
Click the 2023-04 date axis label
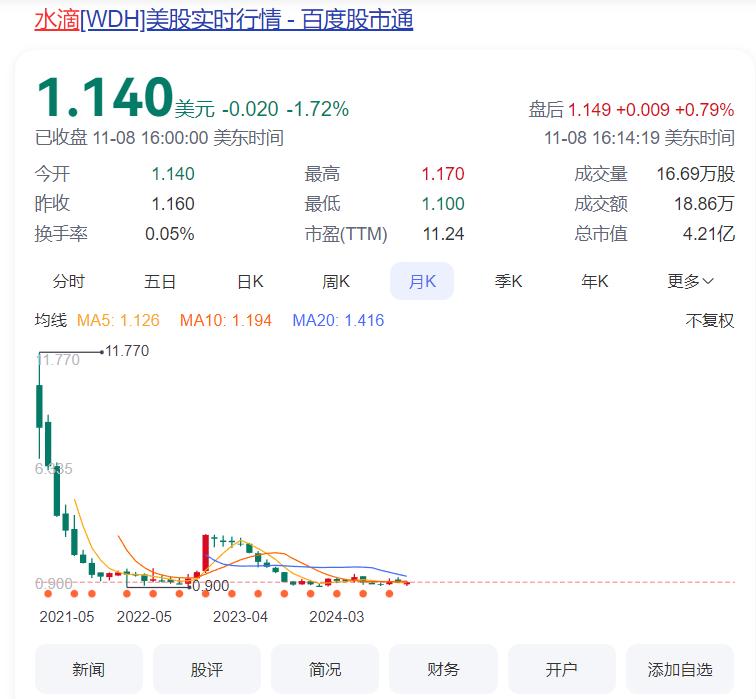[240, 617]
